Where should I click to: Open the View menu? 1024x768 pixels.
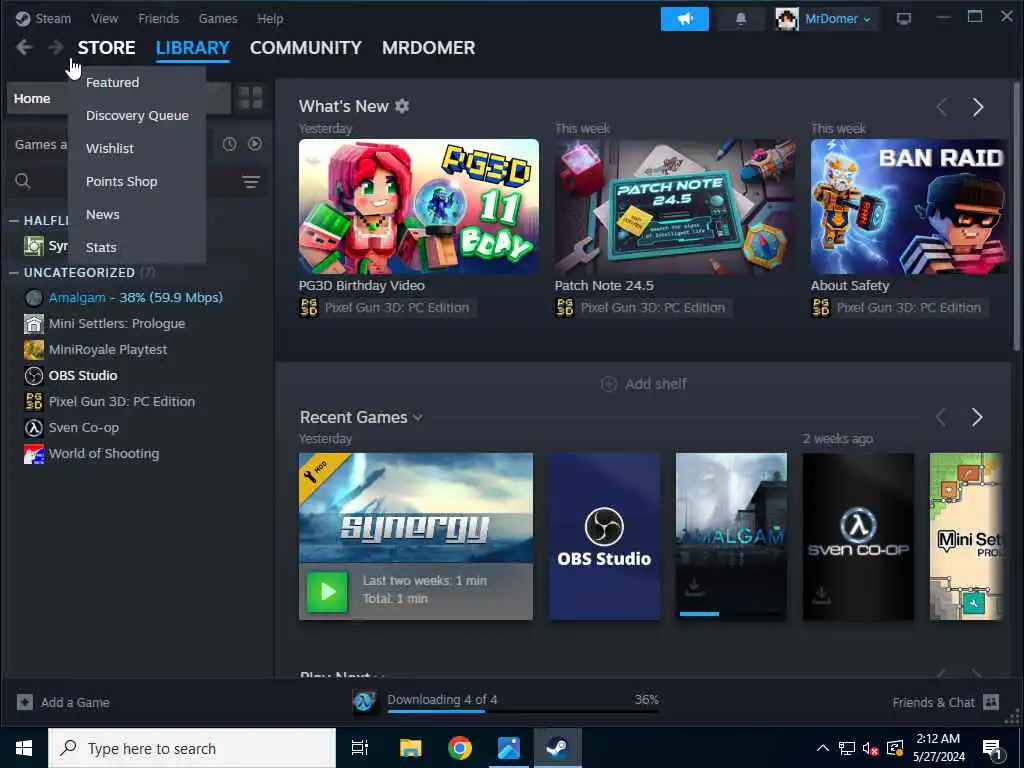[x=104, y=18]
